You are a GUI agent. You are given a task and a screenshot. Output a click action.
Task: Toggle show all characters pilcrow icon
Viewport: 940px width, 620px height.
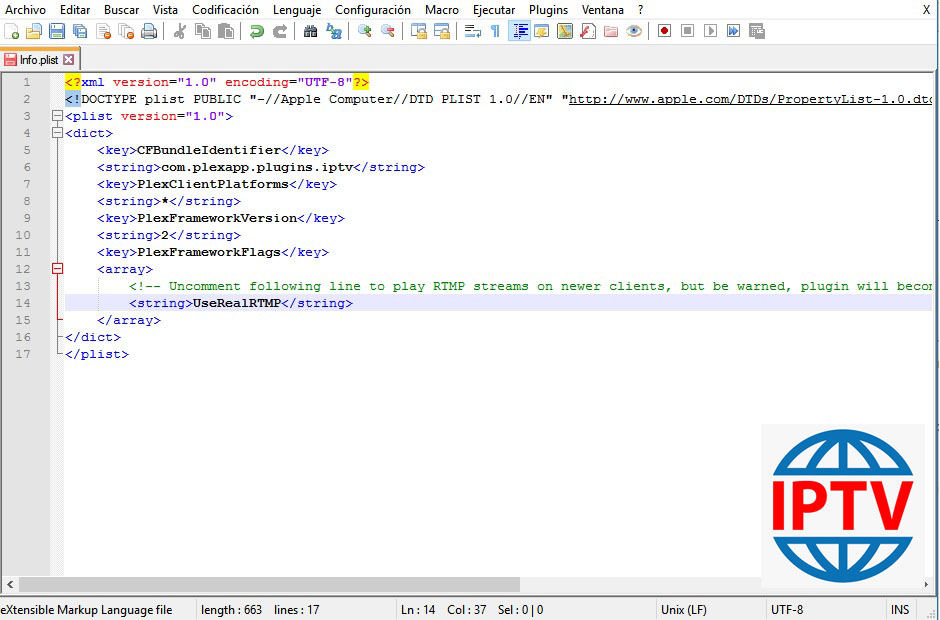(x=495, y=31)
